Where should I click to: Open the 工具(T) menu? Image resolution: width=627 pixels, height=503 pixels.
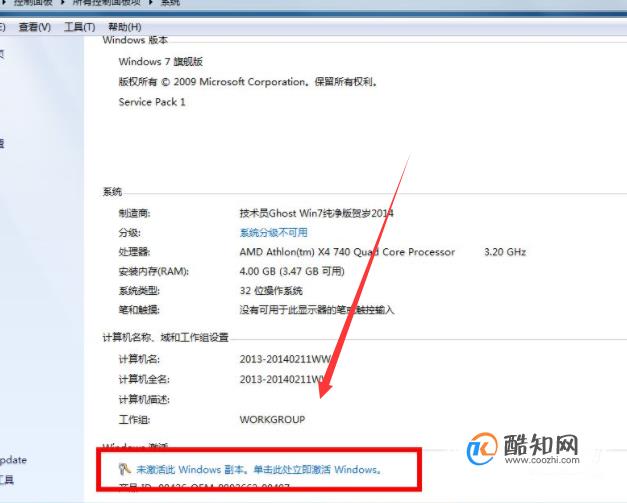point(80,27)
